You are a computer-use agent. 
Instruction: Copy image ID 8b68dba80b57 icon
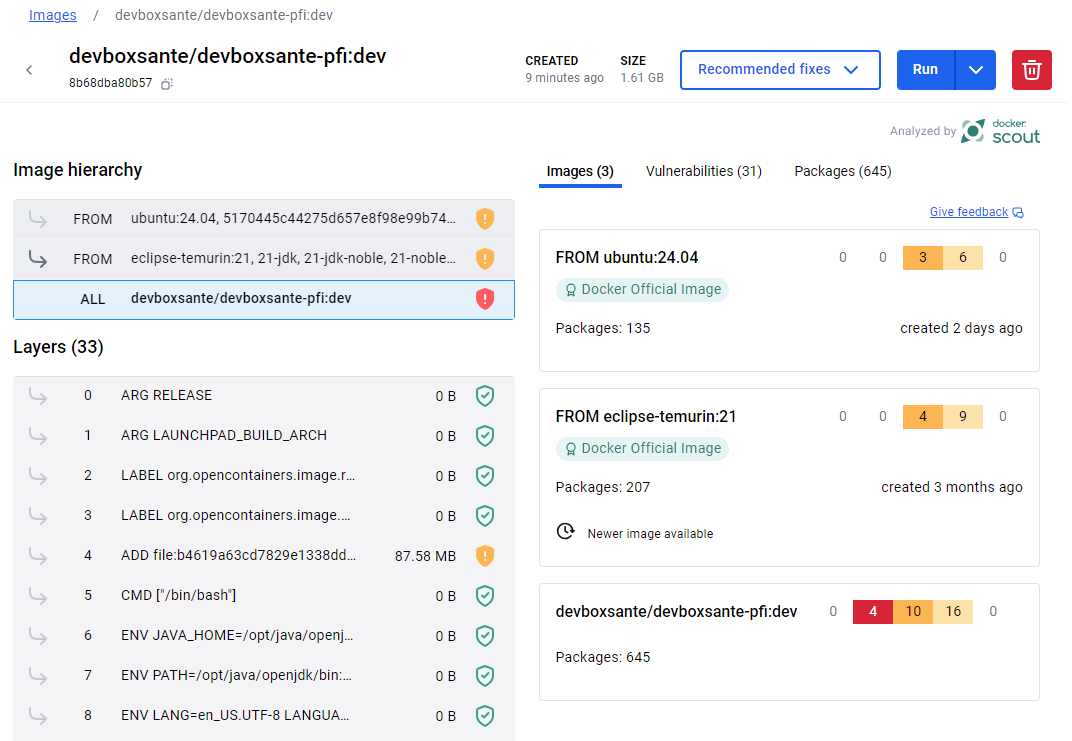coord(167,83)
